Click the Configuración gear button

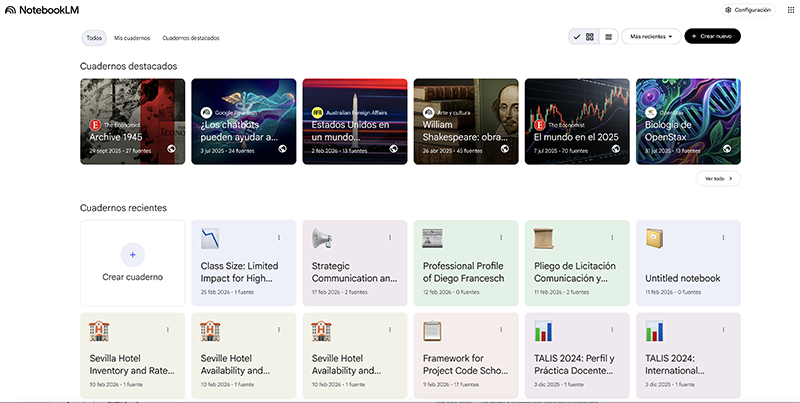point(748,10)
